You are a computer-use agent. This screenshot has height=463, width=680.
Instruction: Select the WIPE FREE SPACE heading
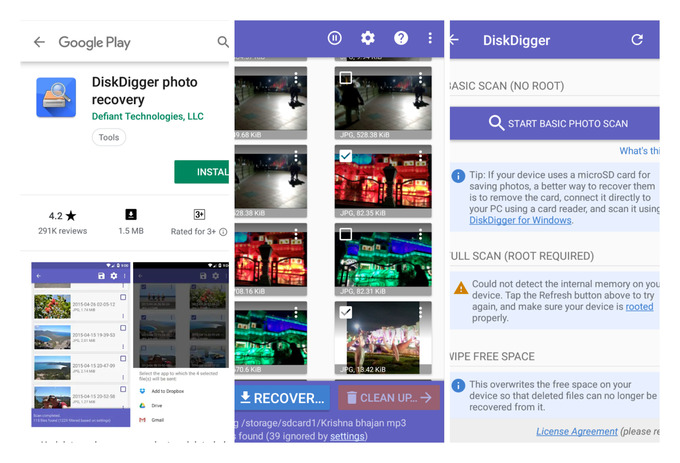click(x=492, y=356)
